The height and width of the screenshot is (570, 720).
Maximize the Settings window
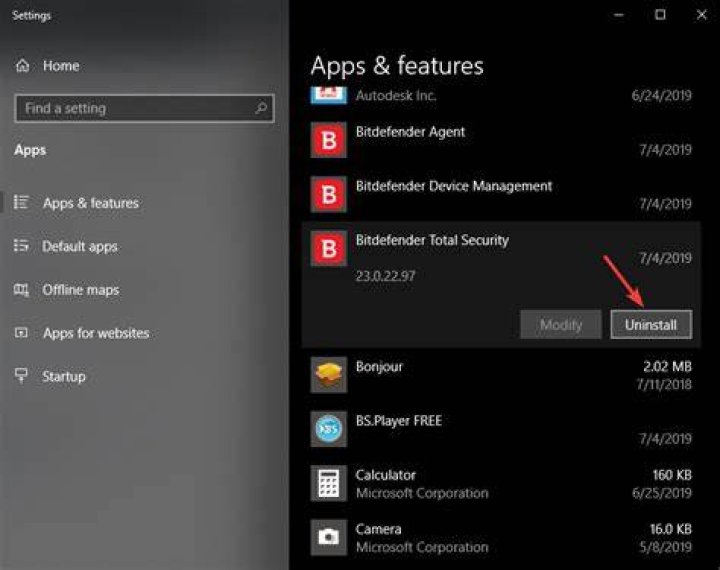(660, 15)
